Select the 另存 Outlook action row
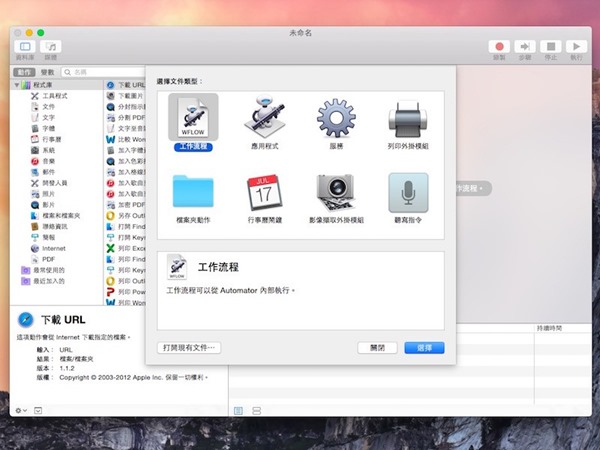This screenshot has width=600, height=450. (x=126, y=215)
